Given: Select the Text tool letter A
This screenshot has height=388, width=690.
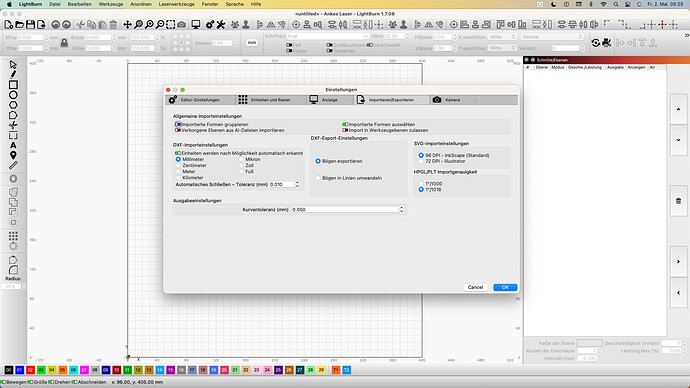Looking at the screenshot, I should point(13,145).
